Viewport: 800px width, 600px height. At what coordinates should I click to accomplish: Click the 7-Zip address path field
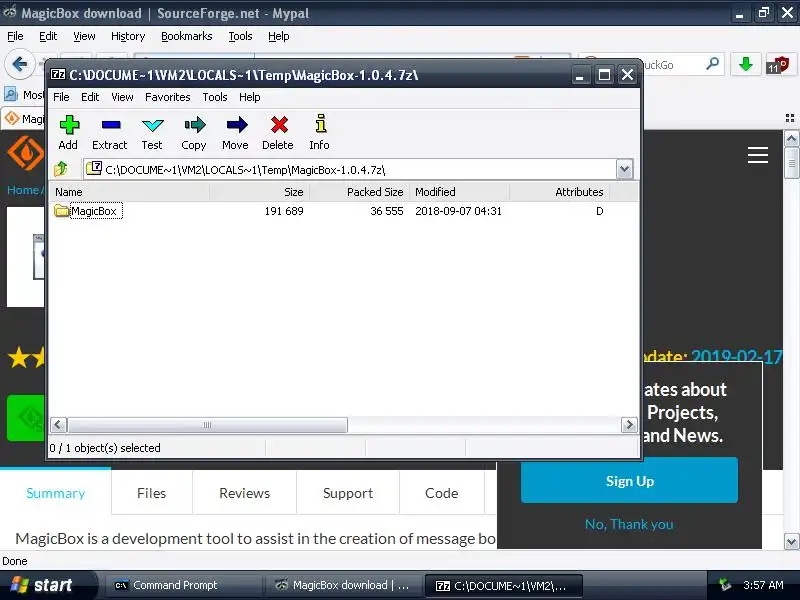coord(350,169)
